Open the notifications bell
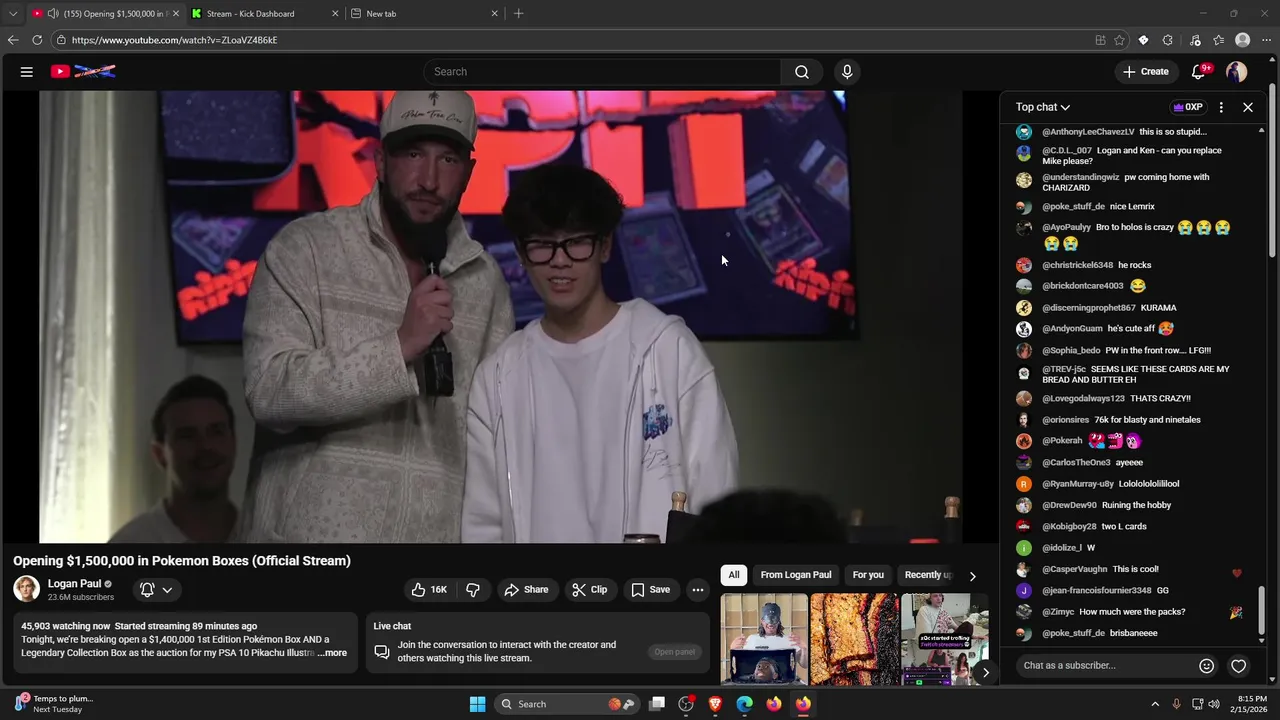 (x=1199, y=72)
